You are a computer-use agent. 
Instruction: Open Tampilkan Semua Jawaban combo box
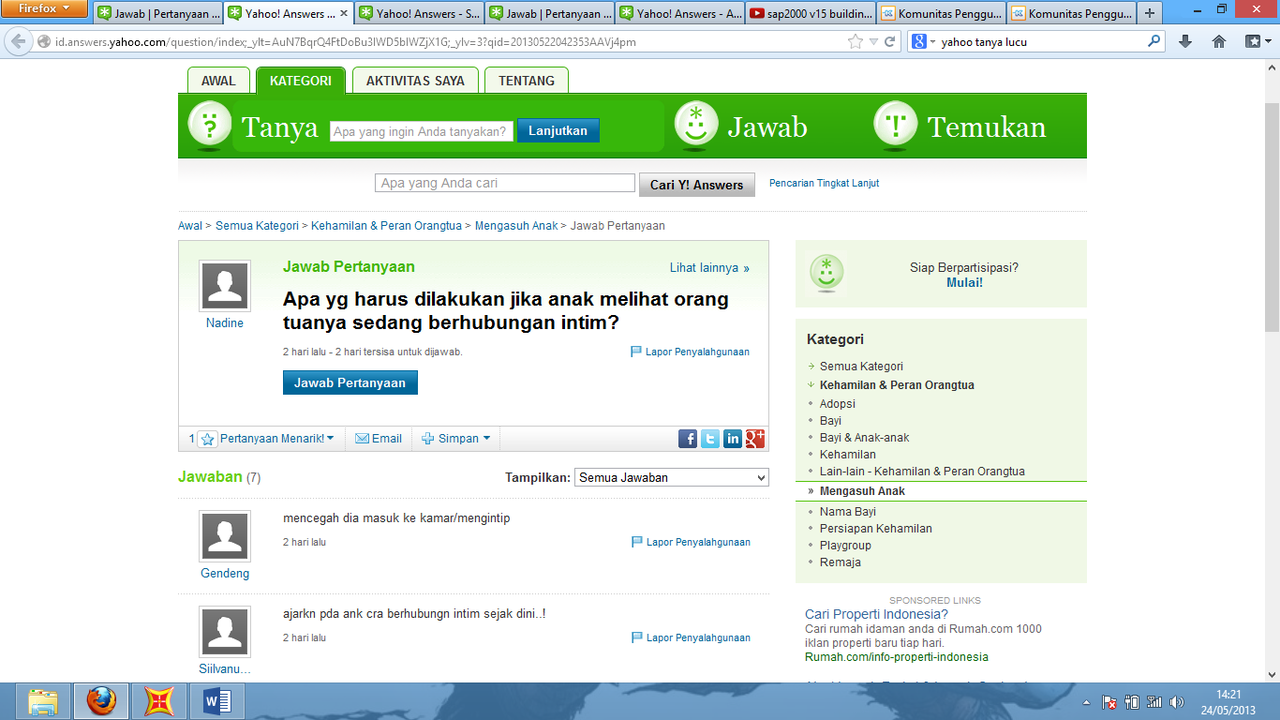[672, 477]
